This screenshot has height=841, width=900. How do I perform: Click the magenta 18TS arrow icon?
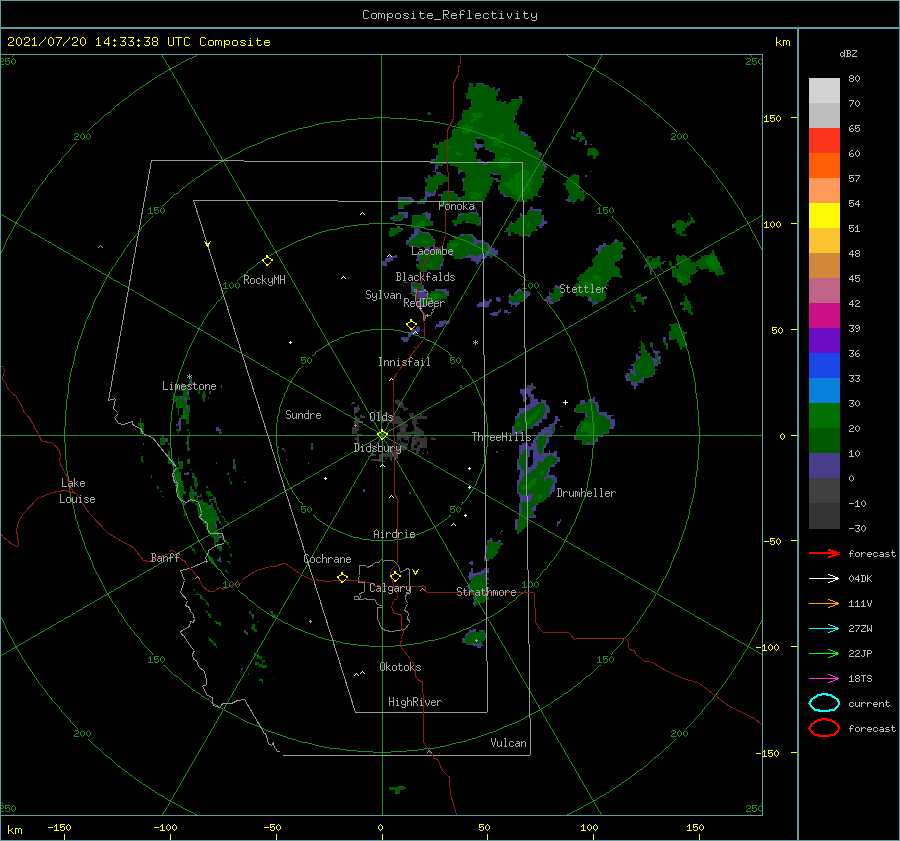824,679
